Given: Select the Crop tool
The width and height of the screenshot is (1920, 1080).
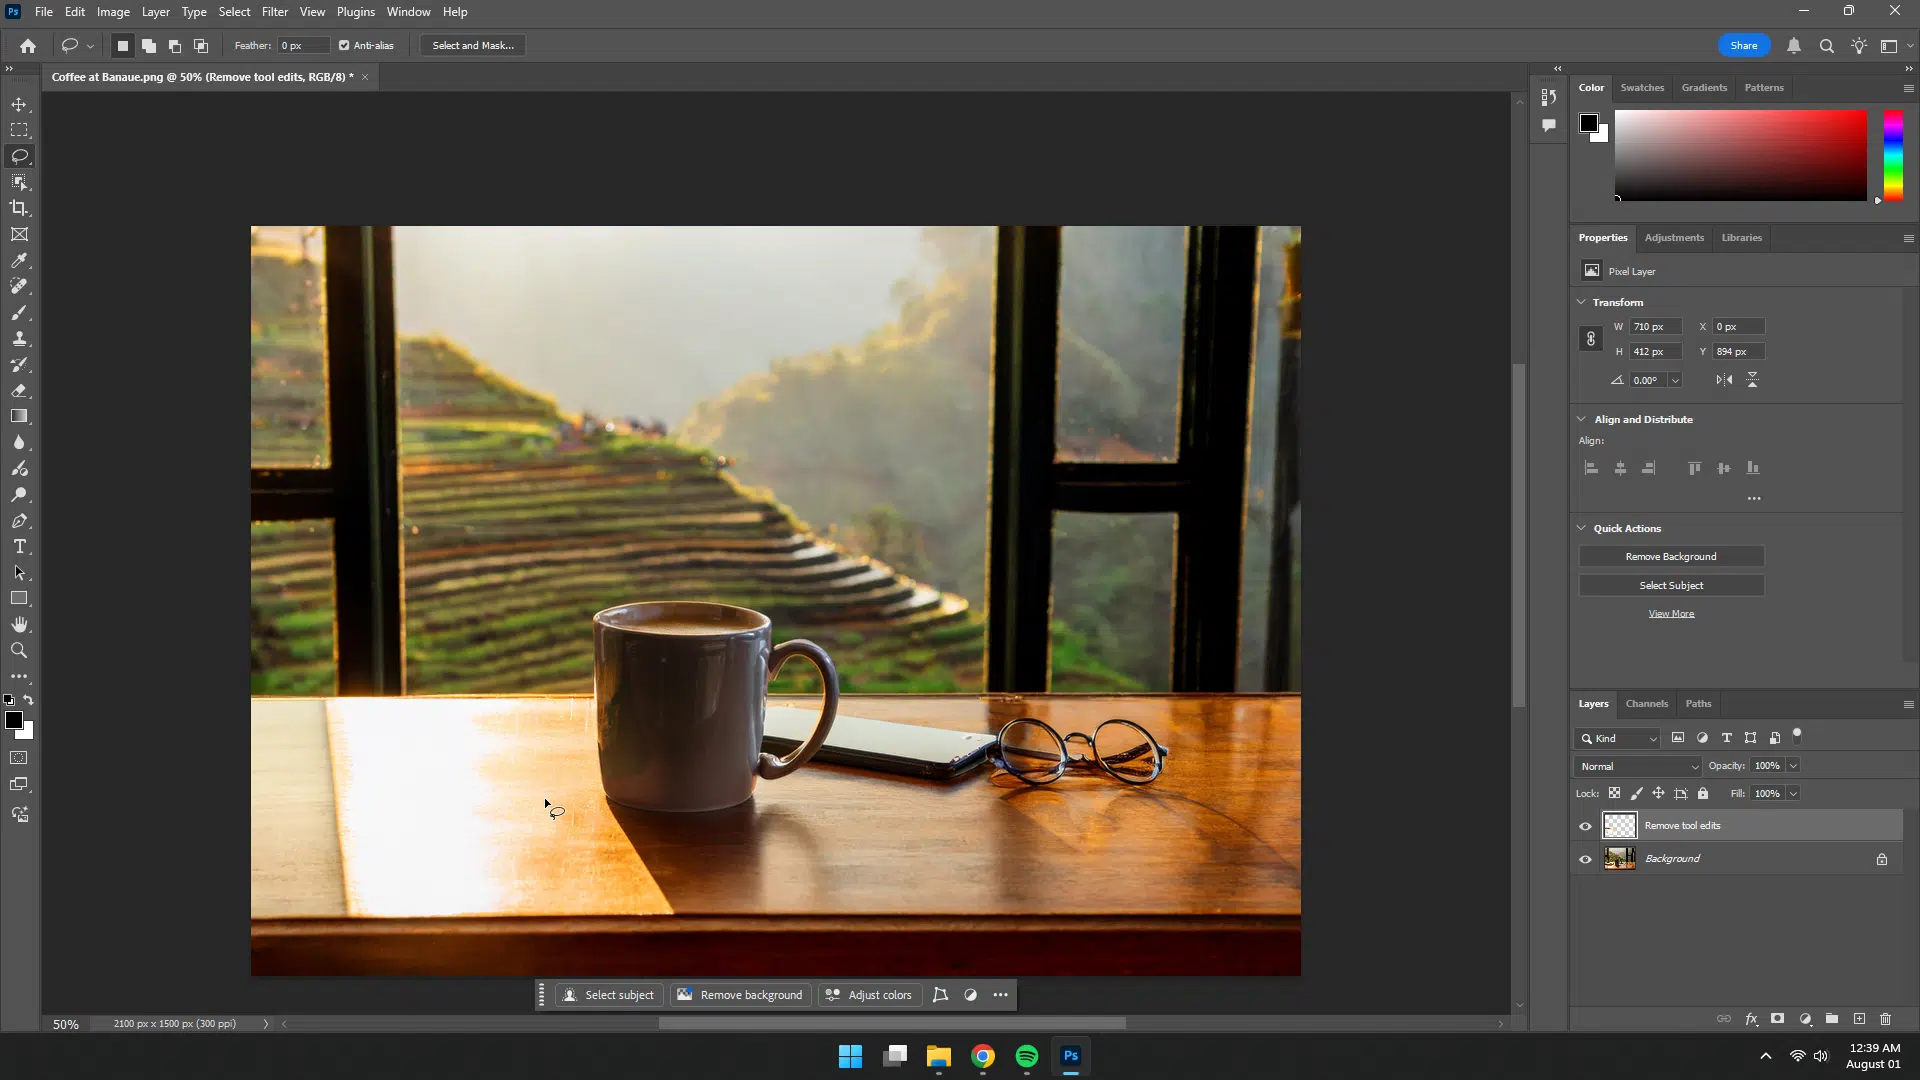Looking at the screenshot, I should tap(19, 208).
